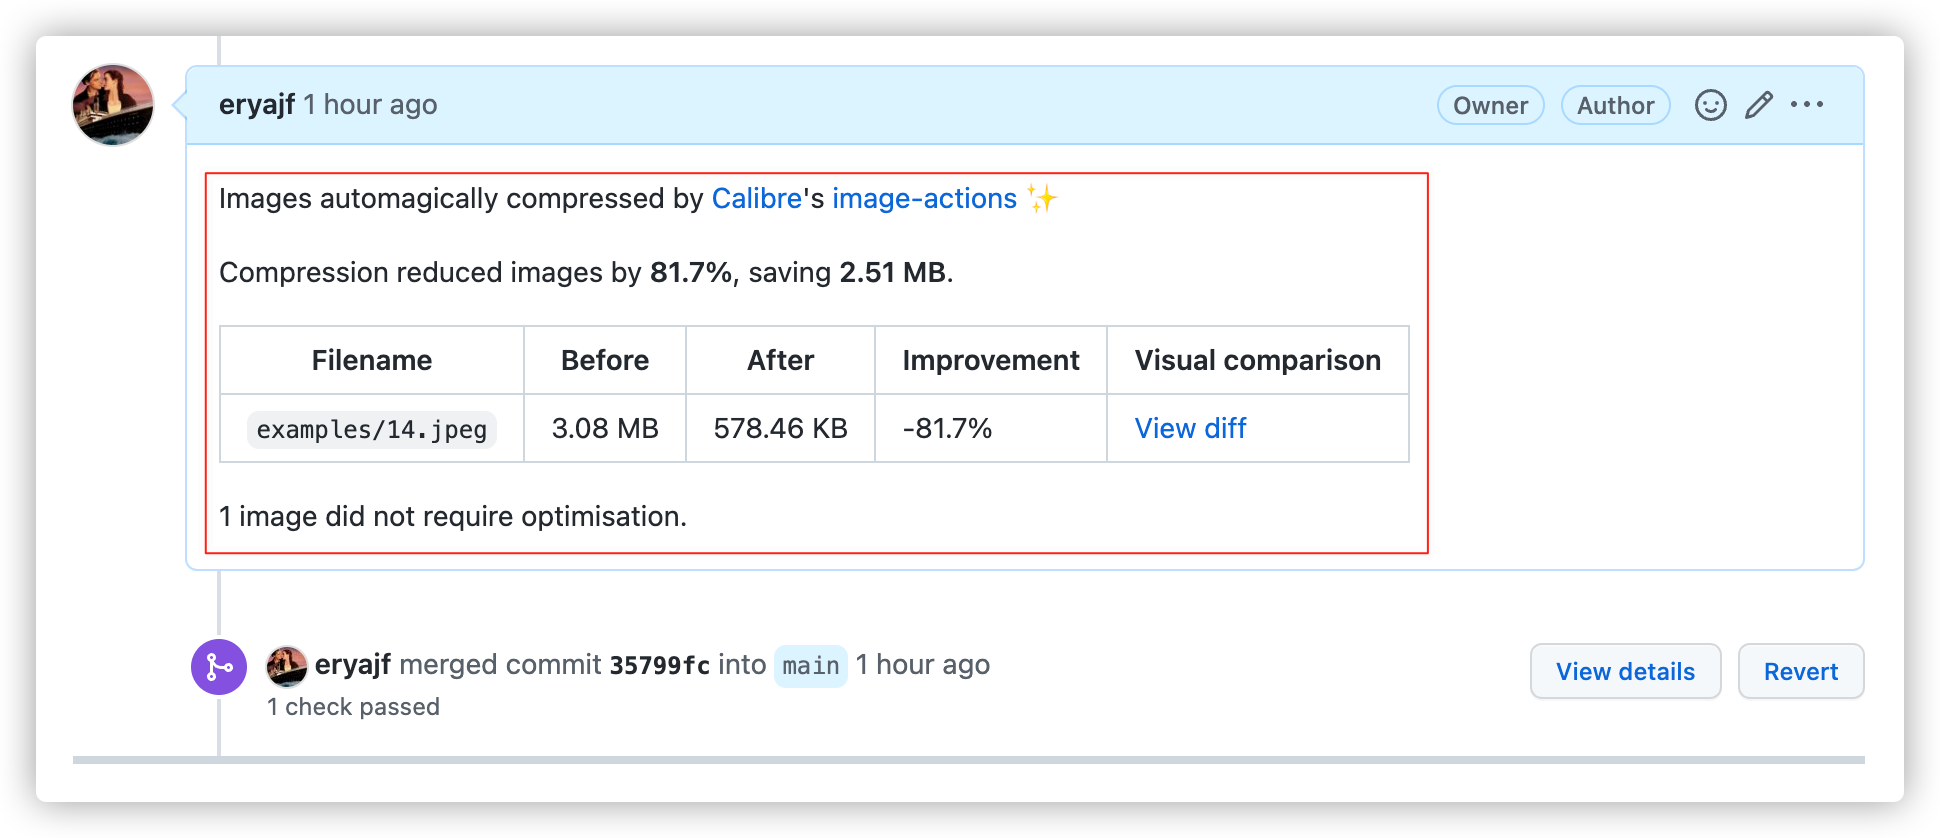Click eryajf username in the merge event
The width and height of the screenshot is (1940, 838).
click(x=353, y=666)
